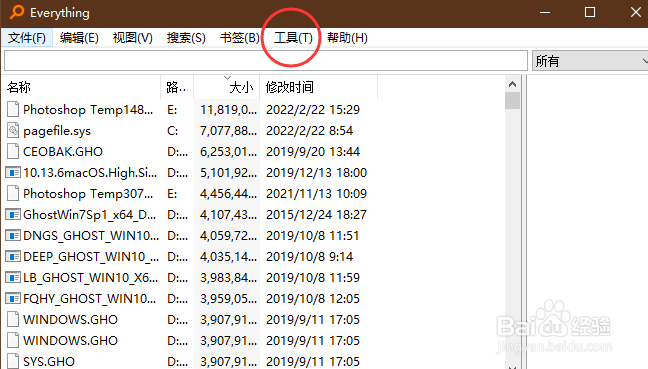
Task: Sort by the 修改时间 column header
Action: (318, 87)
